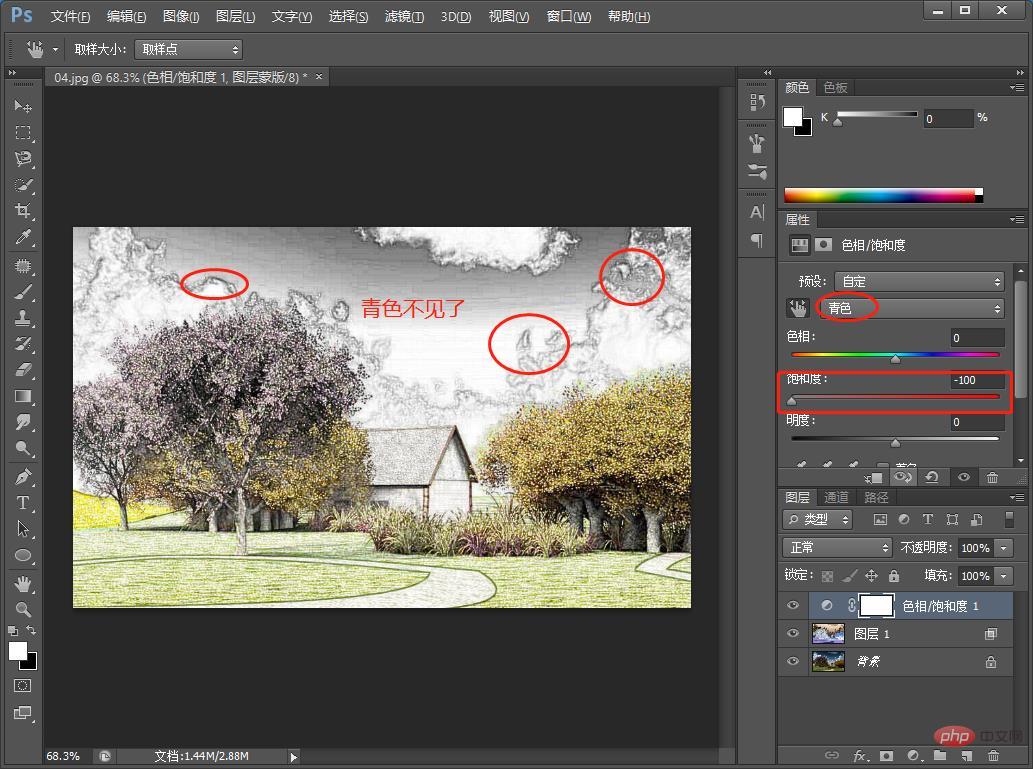Switch to the 路径 tab
The height and width of the screenshot is (769, 1033).
(x=876, y=498)
